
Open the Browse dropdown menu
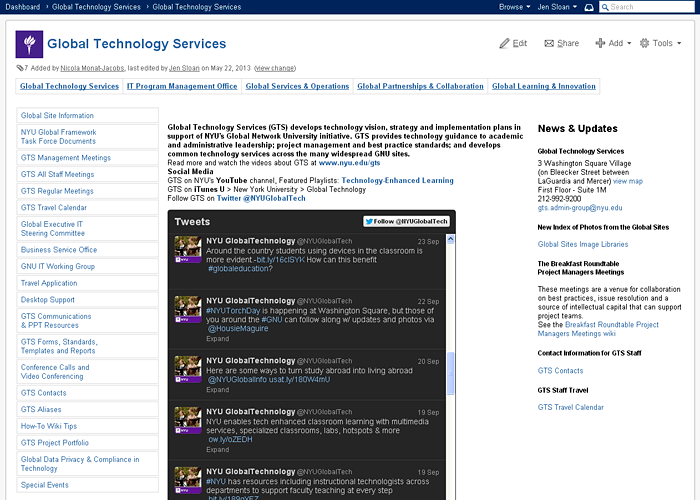515,7
